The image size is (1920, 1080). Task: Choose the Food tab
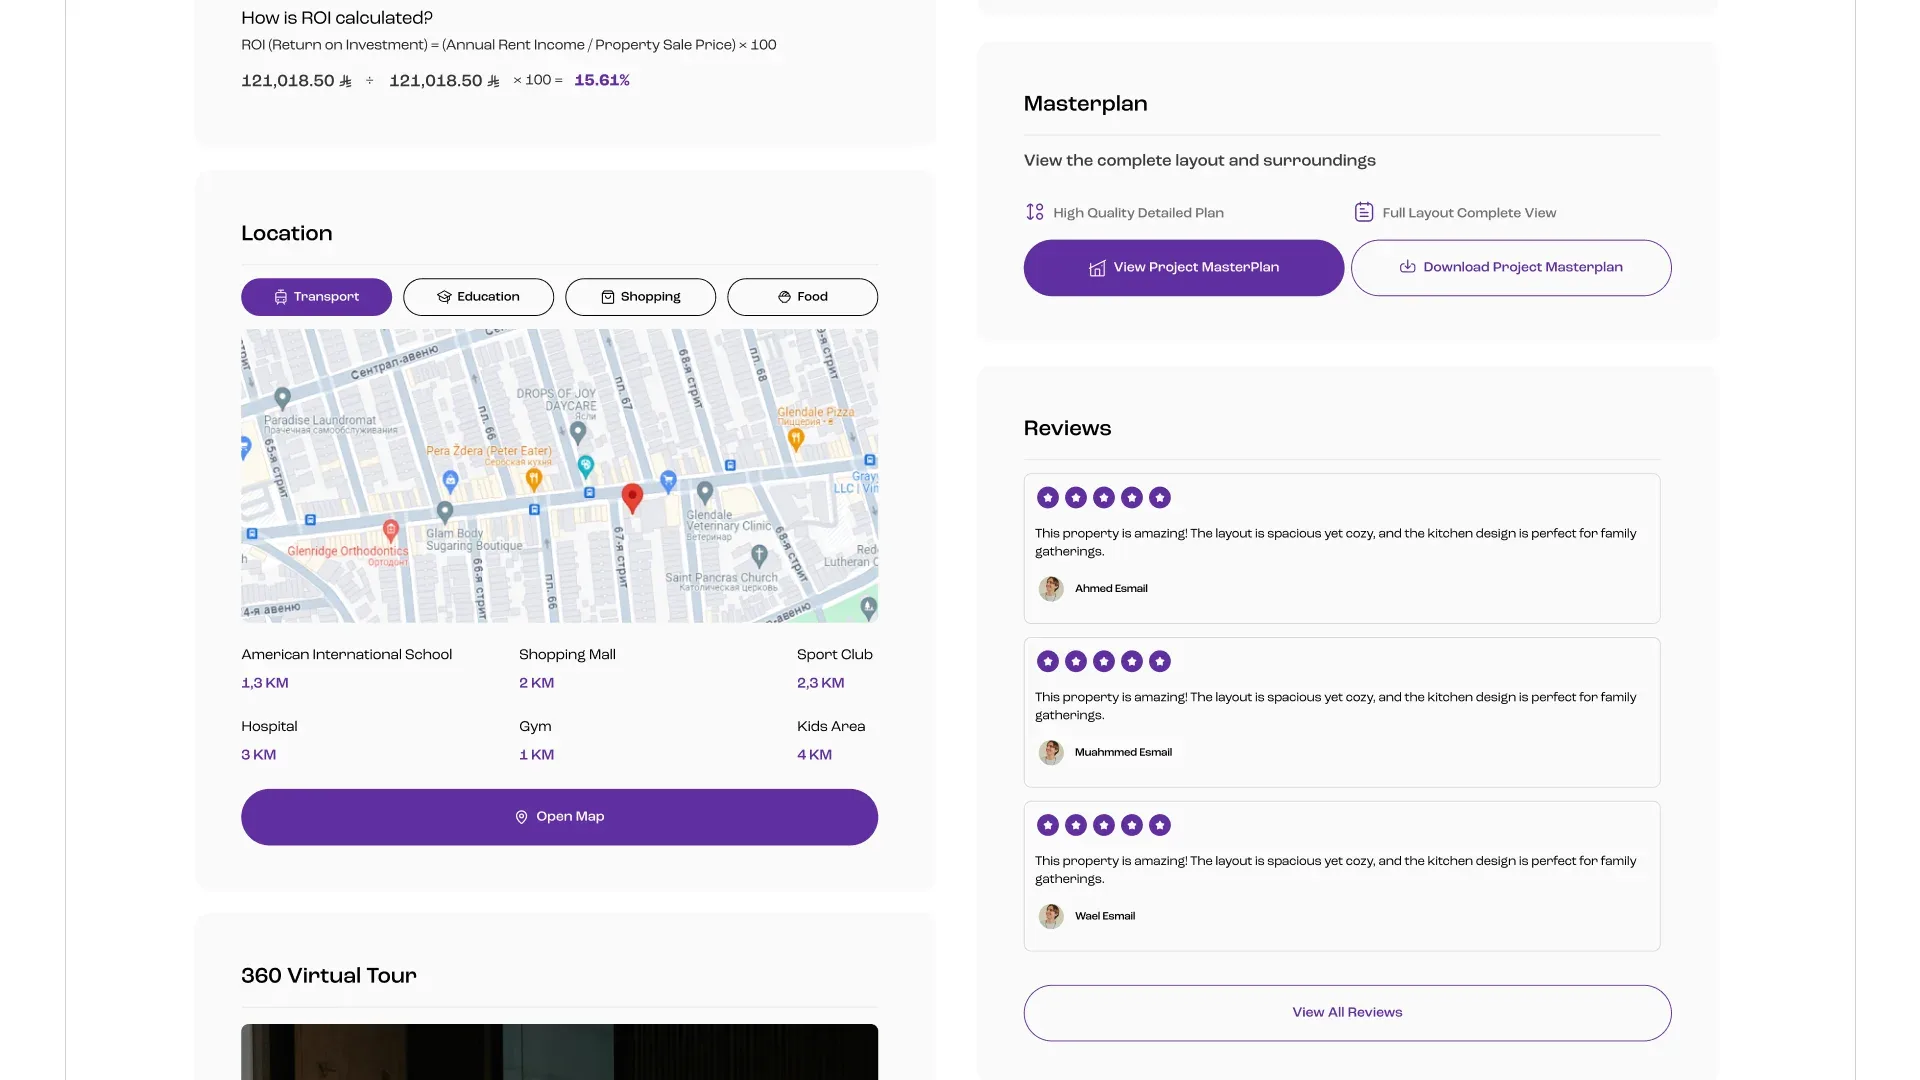[x=802, y=297]
